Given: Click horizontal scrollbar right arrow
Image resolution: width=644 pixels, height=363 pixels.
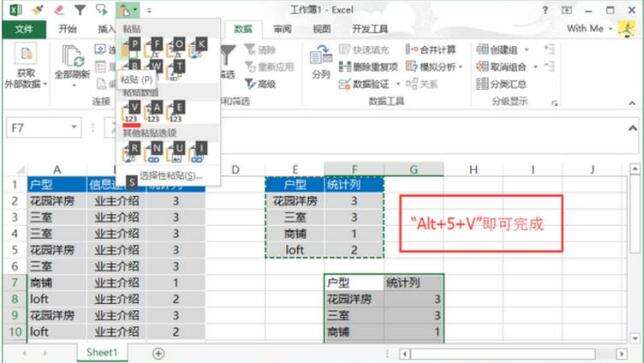Looking at the screenshot, I should (622, 354).
